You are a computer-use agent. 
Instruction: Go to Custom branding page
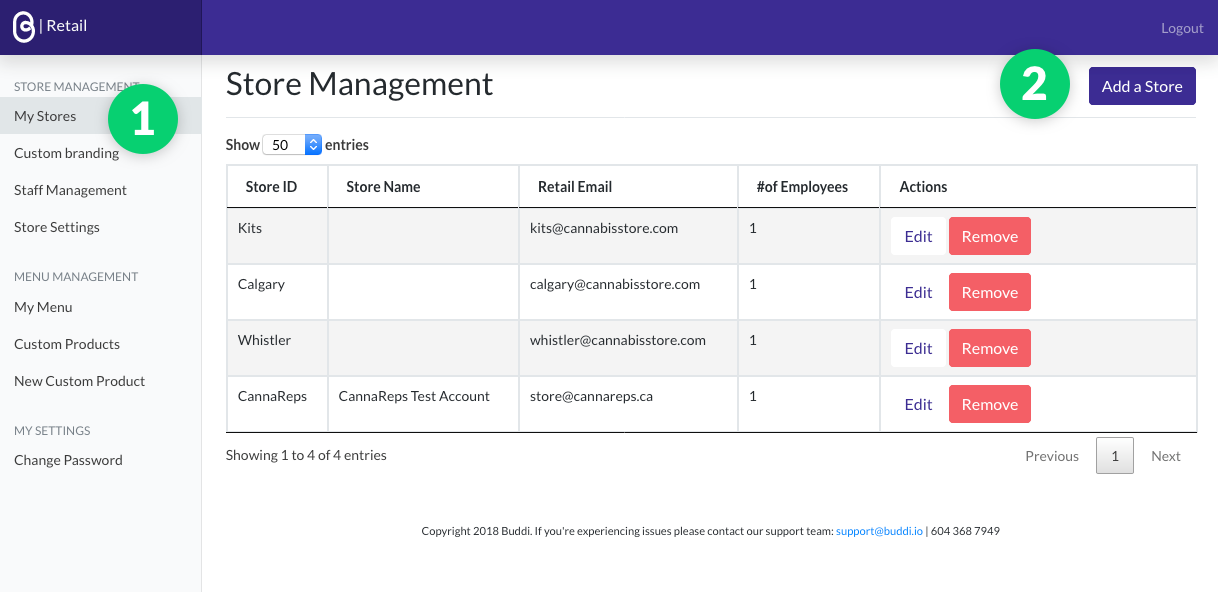click(66, 153)
